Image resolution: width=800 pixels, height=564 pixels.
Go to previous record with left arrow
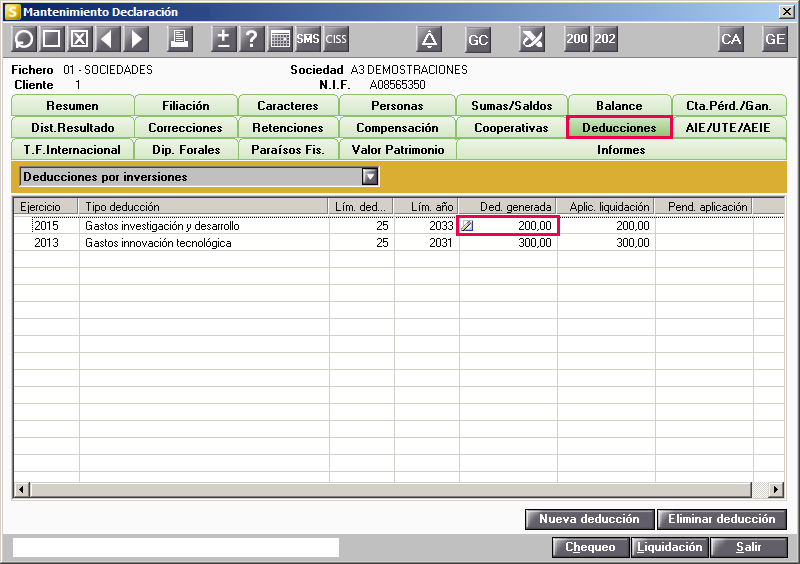click(107, 39)
